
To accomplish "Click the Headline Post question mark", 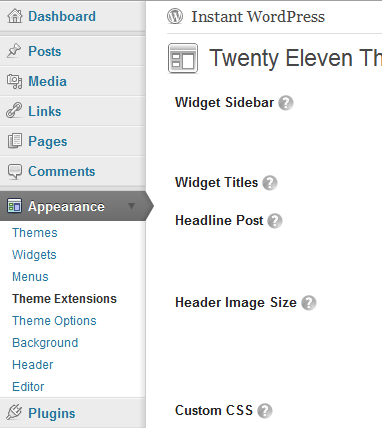I will coord(275,221).
